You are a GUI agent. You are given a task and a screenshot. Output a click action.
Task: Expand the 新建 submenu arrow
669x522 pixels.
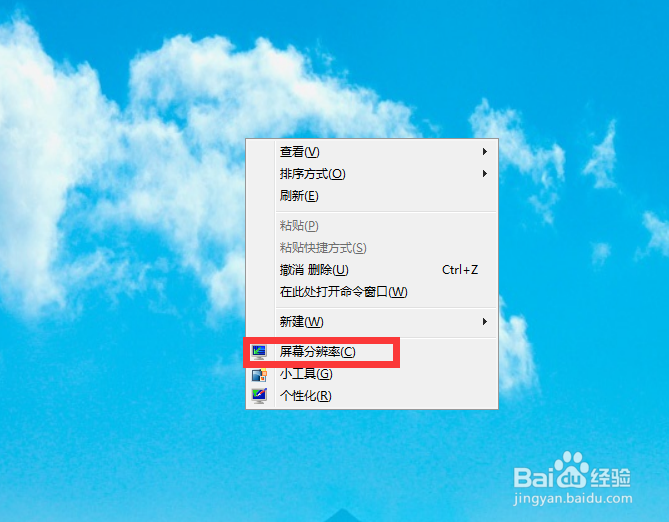click(x=485, y=321)
